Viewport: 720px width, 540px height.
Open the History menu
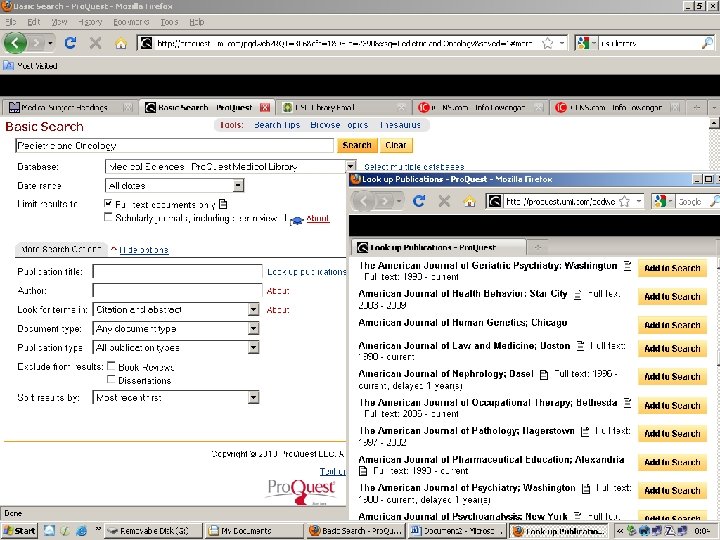(90, 22)
